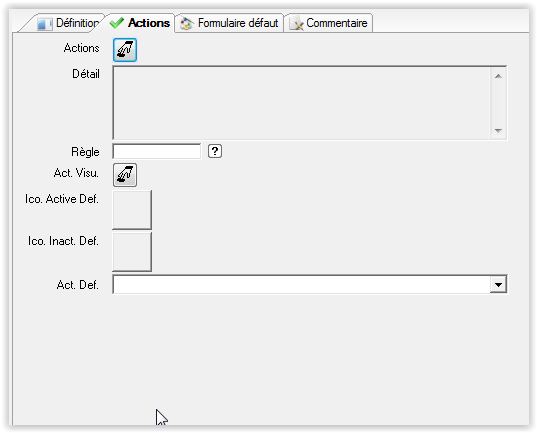Click the Commentaire tab note icon
This screenshot has width=537, height=433.
pos(296,24)
